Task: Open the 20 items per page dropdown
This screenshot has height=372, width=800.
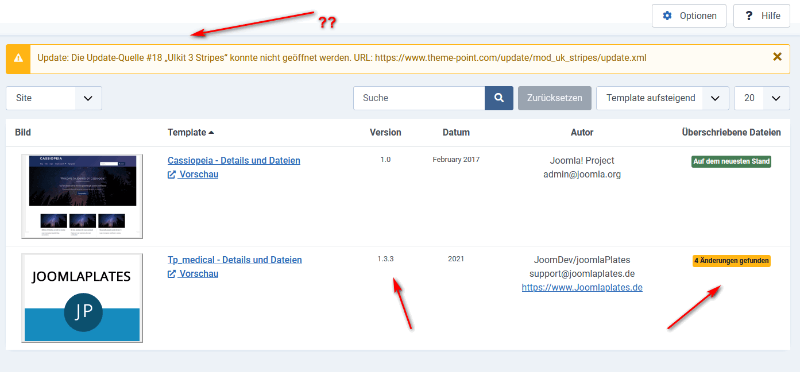Action: (x=762, y=98)
